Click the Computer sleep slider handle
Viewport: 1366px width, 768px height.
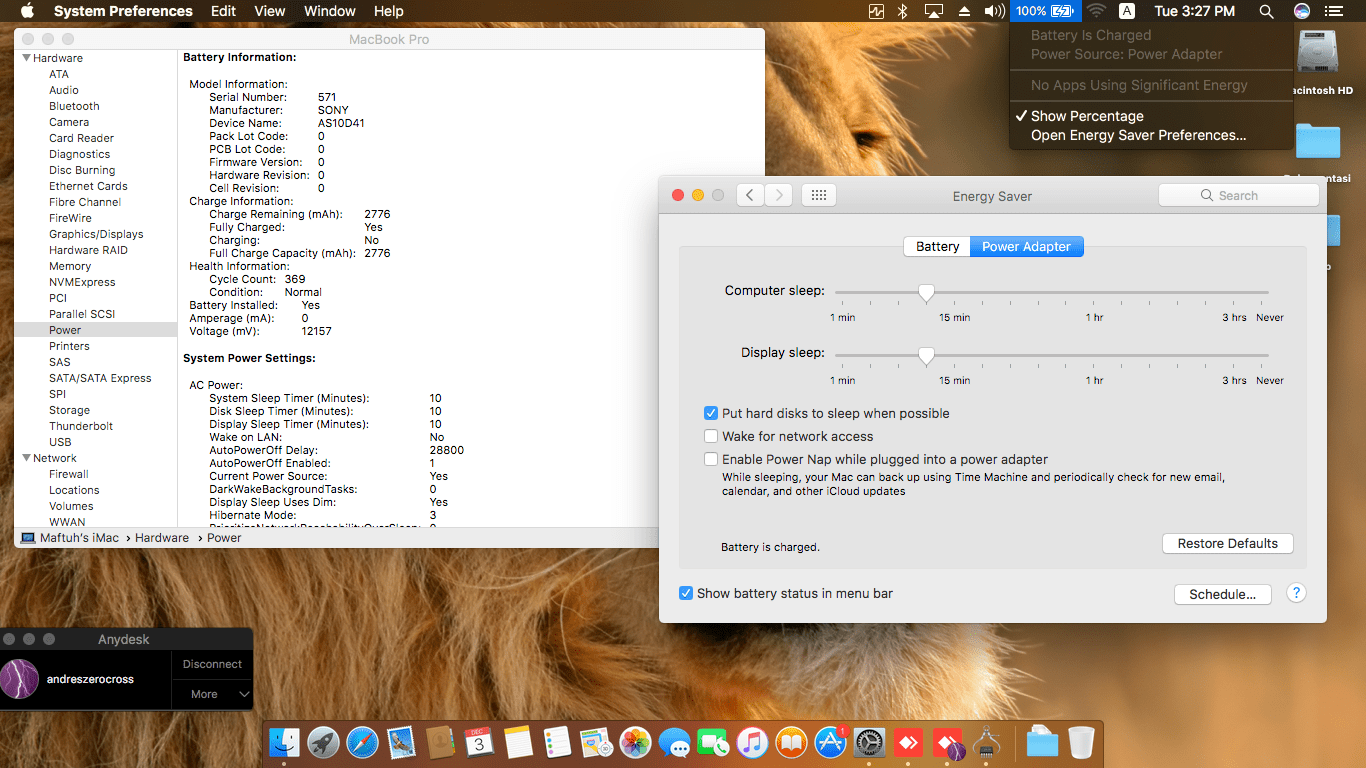point(926,292)
